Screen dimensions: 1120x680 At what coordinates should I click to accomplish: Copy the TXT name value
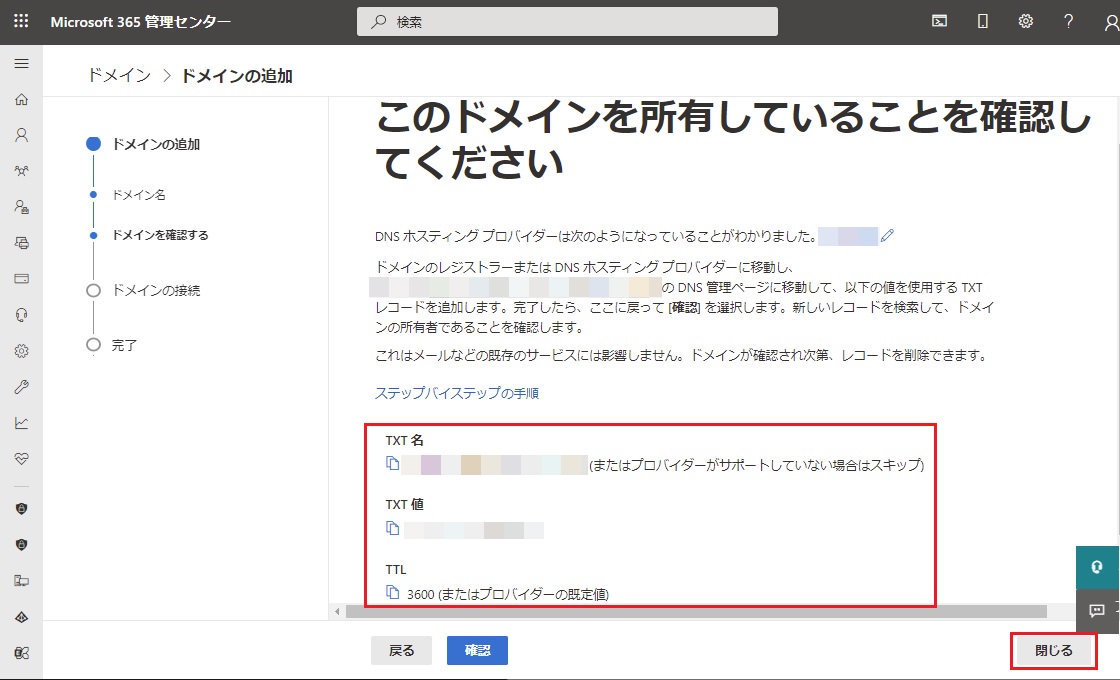(x=393, y=464)
